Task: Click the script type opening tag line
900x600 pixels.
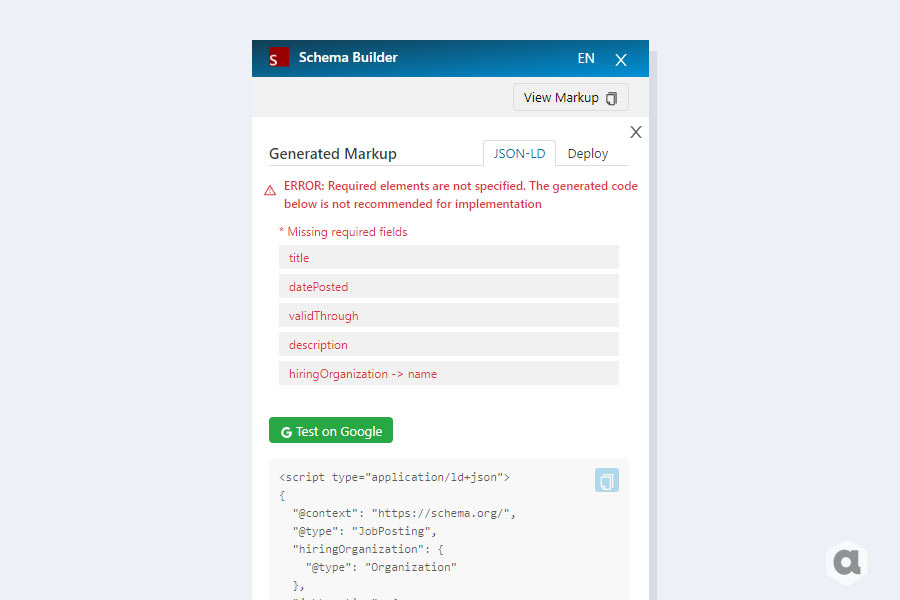Action: (x=394, y=477)
